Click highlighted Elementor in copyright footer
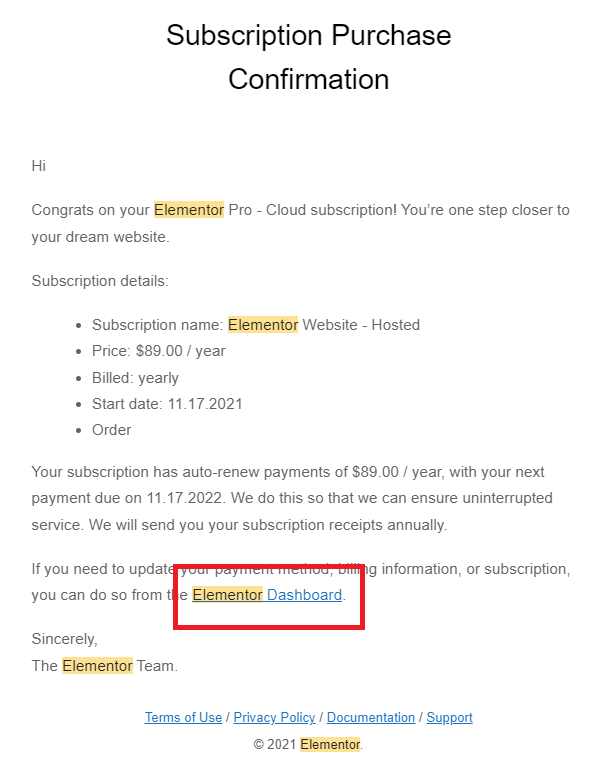Viewport: 608px width, 771px height. click(330, 744)
